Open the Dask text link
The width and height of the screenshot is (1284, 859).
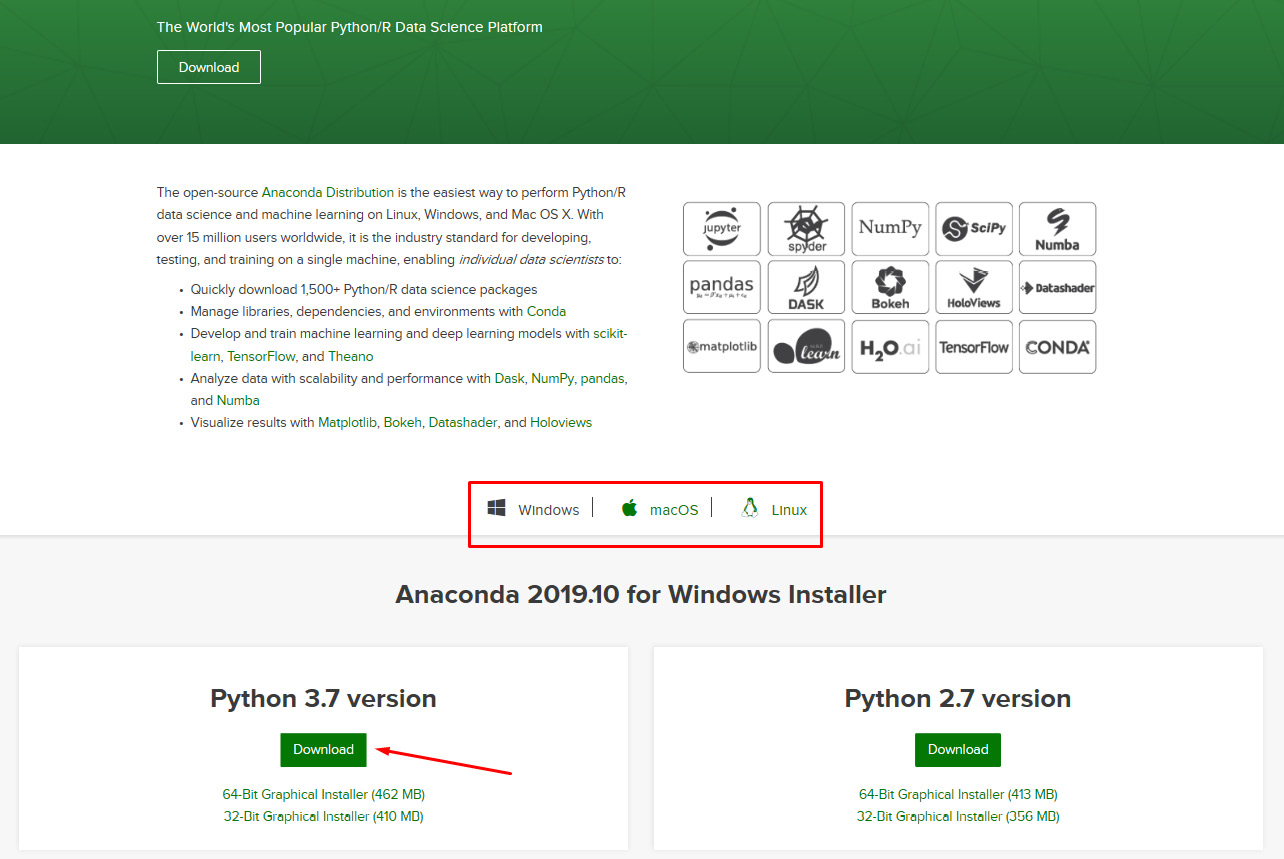pyautogui.click(x=509, y=378)
